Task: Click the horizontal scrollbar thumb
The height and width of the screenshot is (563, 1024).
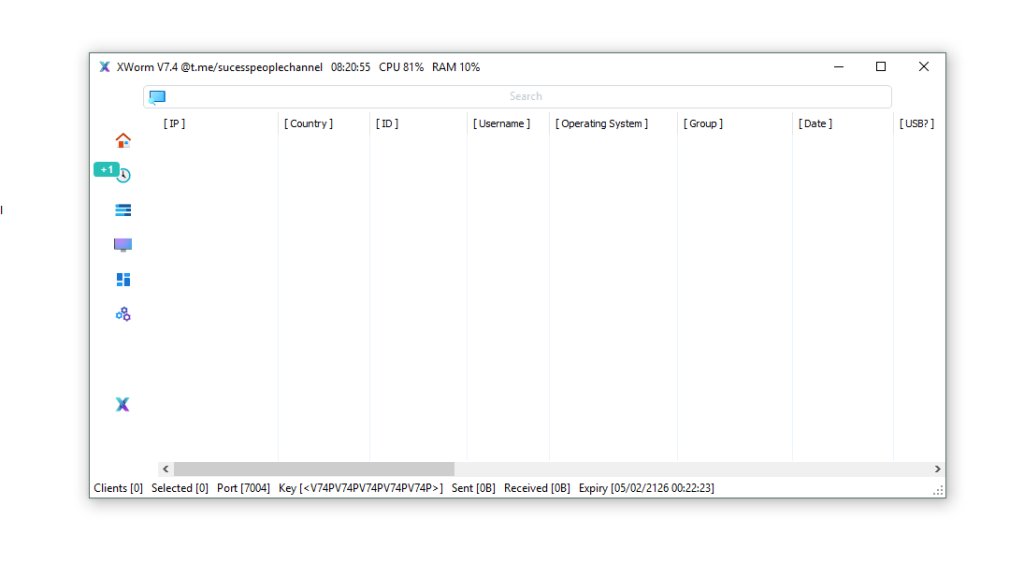Action: click(x=314, y=469)
